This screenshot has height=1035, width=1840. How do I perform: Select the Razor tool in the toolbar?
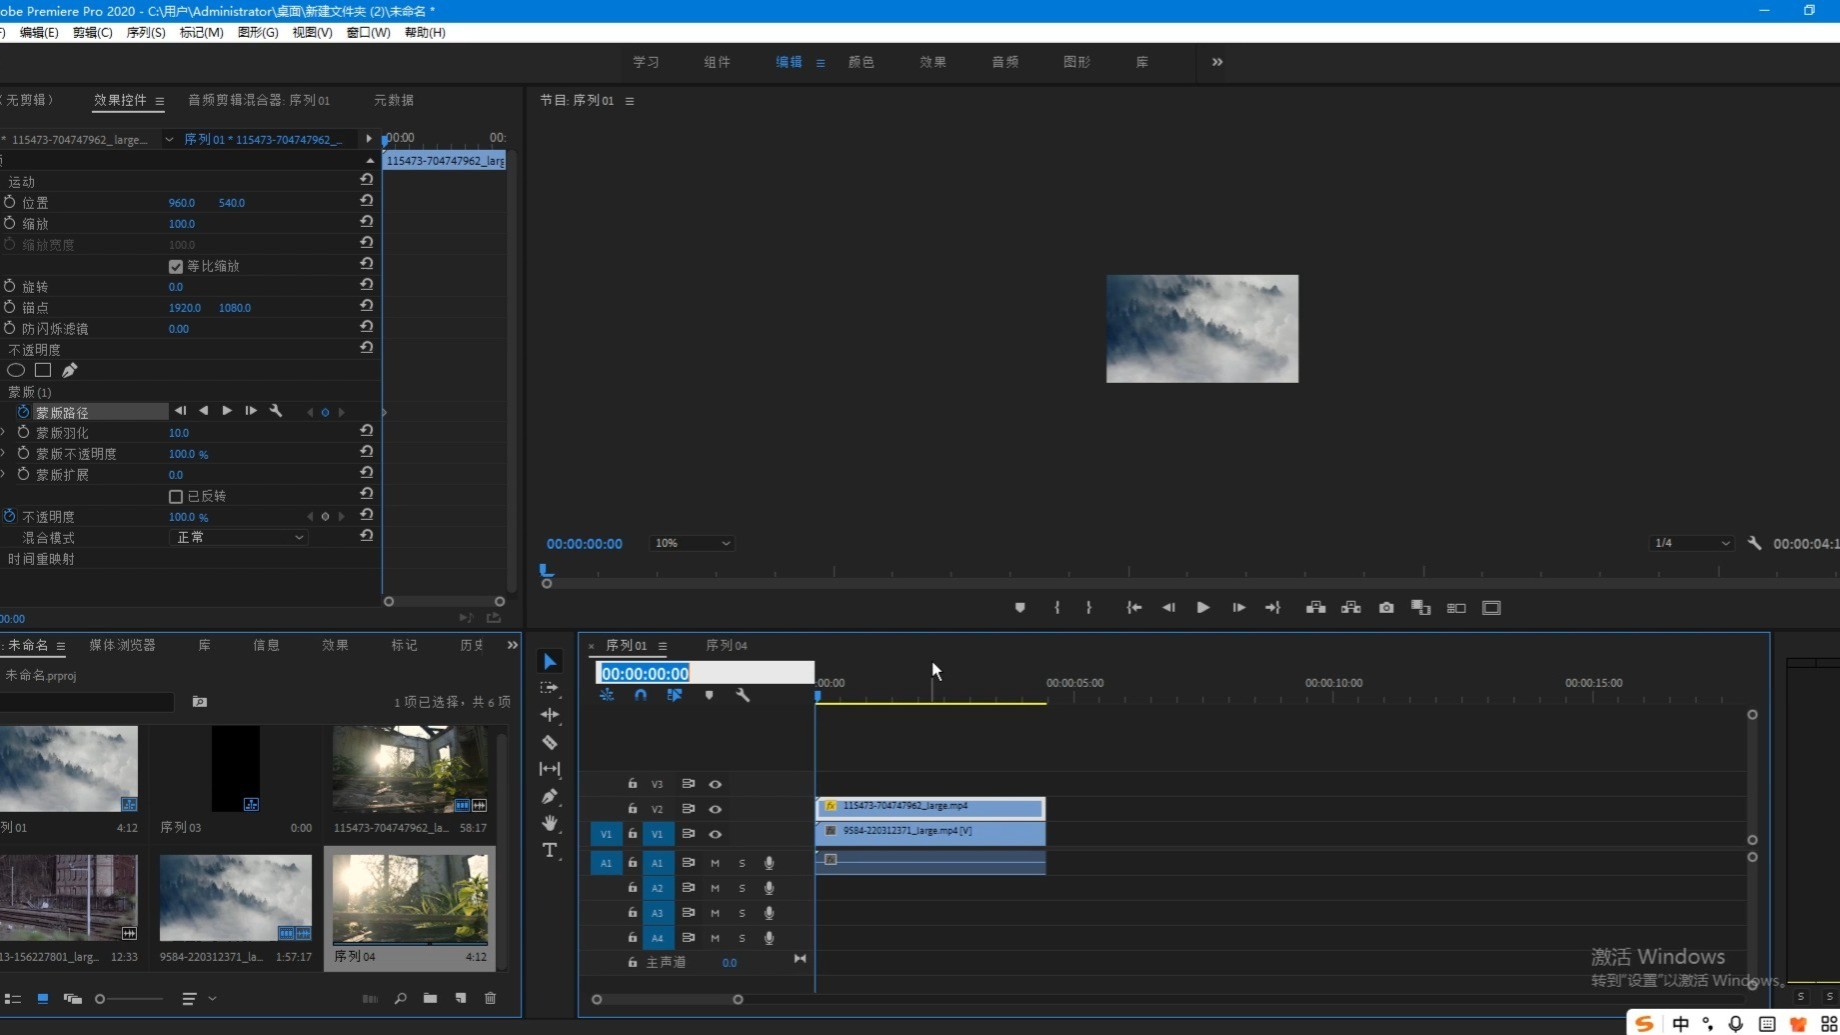[549, 742]
